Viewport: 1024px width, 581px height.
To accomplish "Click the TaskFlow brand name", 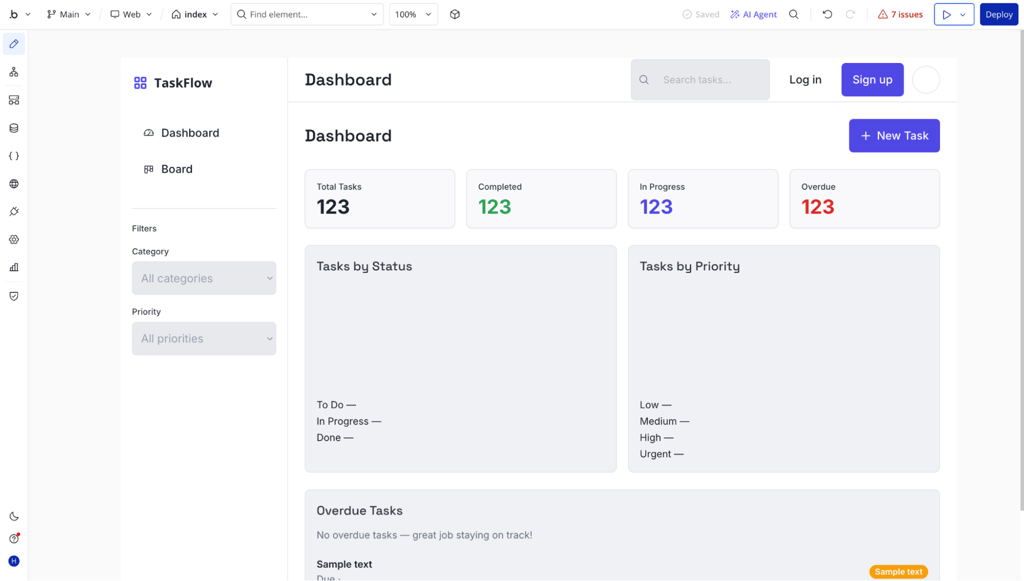I will click(184, 83).
